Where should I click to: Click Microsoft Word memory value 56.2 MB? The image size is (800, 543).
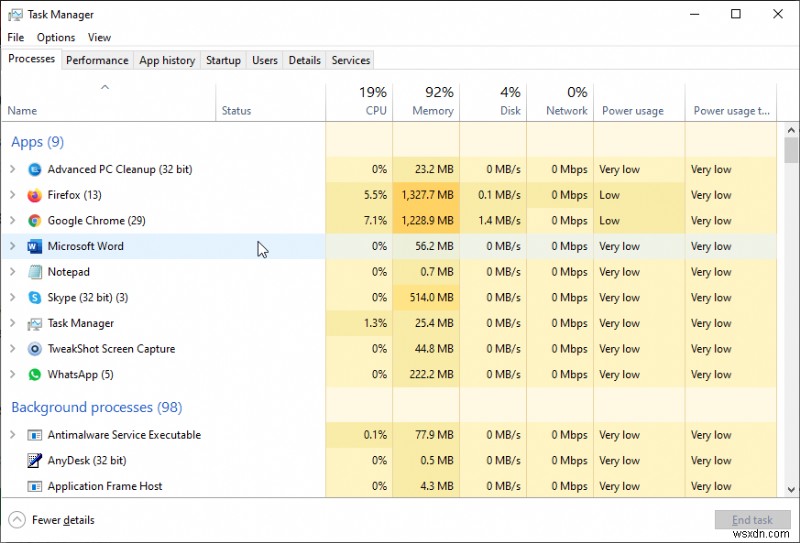[434, 246]
